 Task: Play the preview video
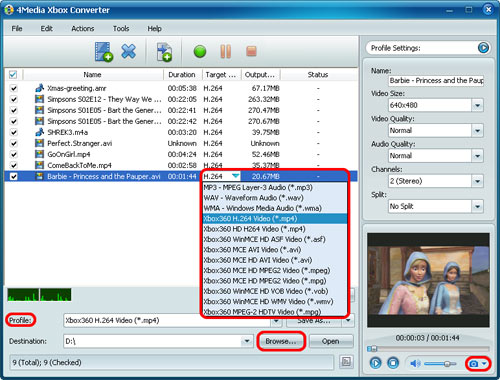point(376,363)
